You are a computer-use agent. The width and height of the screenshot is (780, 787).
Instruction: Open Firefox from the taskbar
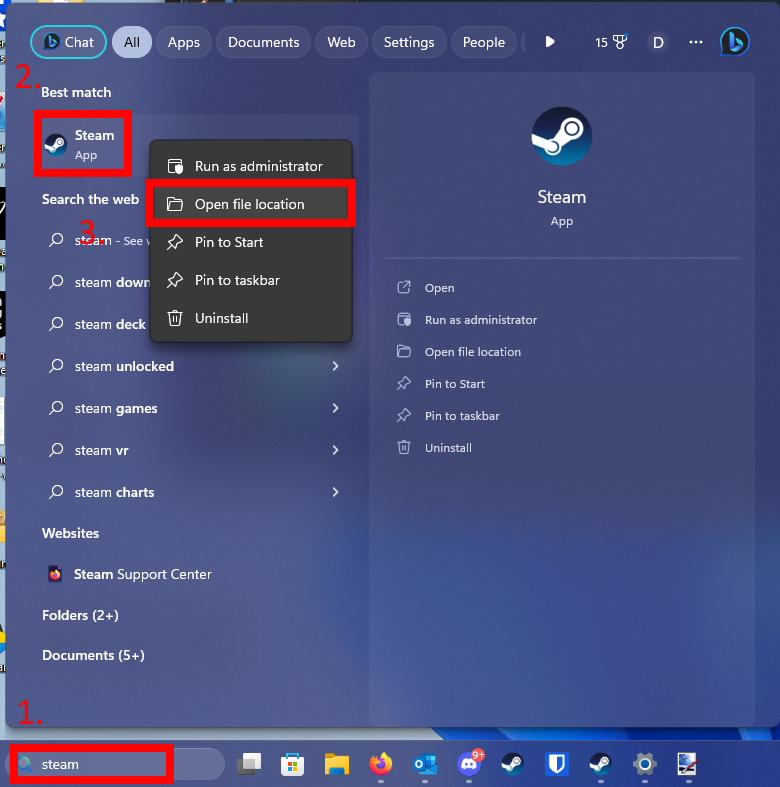(x=381, y=764)
